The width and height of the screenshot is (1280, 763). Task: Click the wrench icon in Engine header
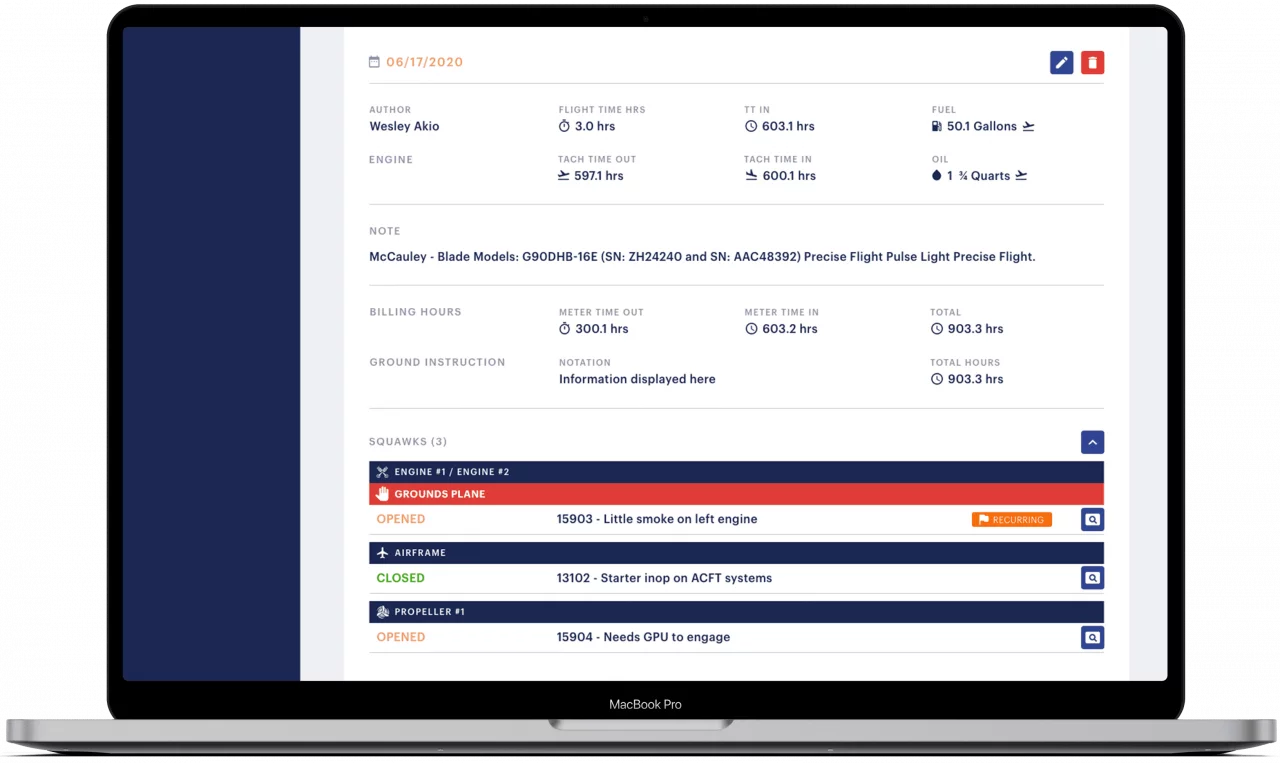pos(382,472)
